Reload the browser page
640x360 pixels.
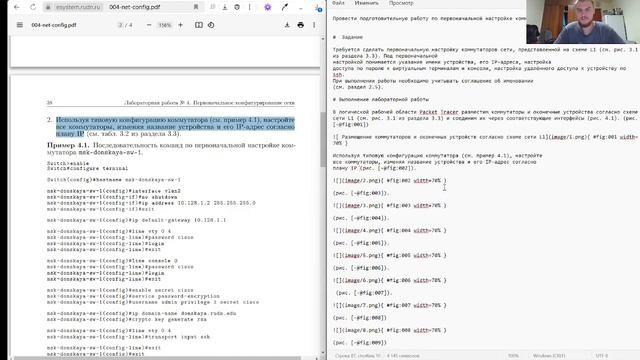(x=33, y=7)
